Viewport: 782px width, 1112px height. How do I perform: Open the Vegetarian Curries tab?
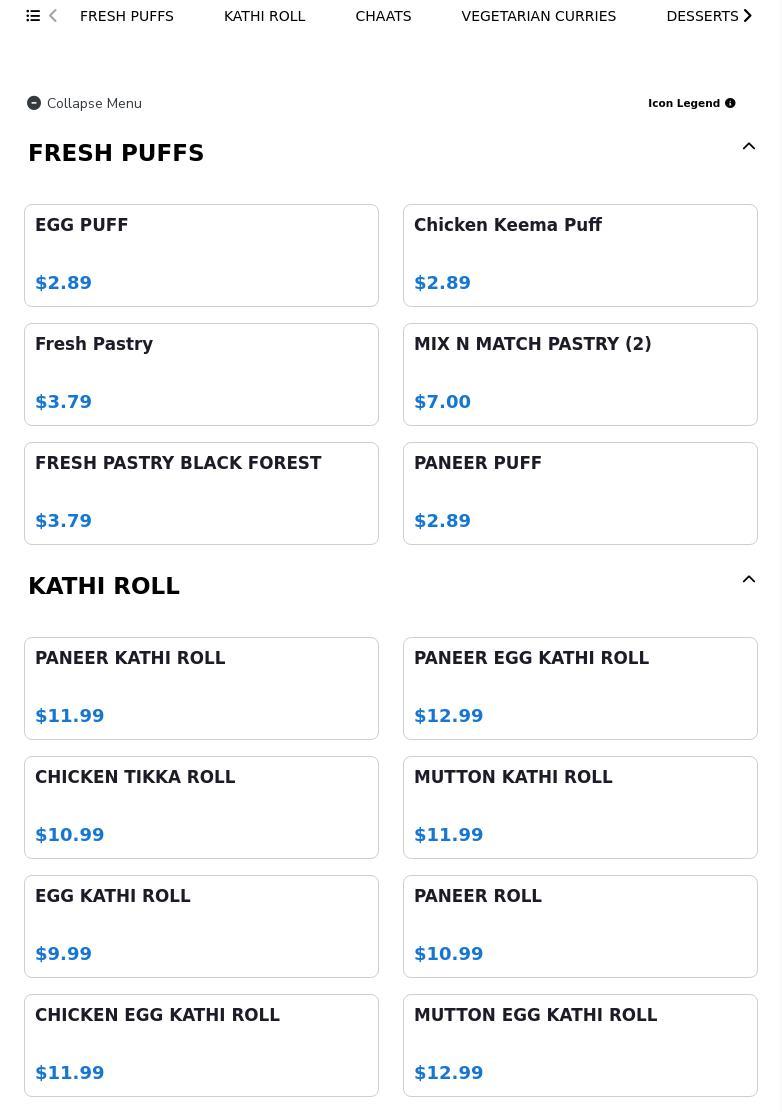click(538, 16)
